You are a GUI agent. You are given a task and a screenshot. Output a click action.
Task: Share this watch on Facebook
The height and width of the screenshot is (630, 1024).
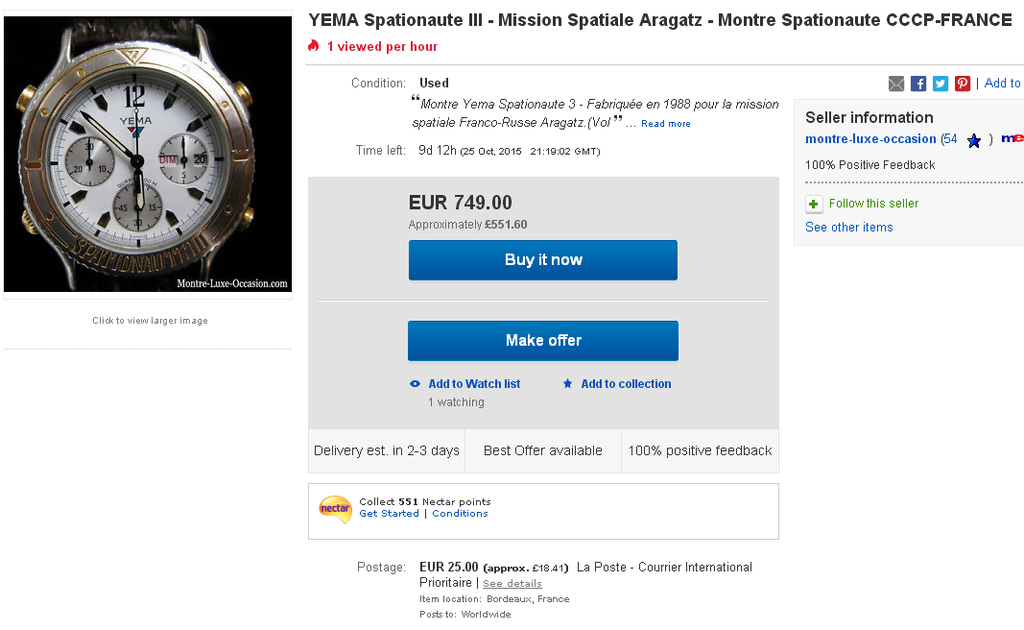pos(918,84)
